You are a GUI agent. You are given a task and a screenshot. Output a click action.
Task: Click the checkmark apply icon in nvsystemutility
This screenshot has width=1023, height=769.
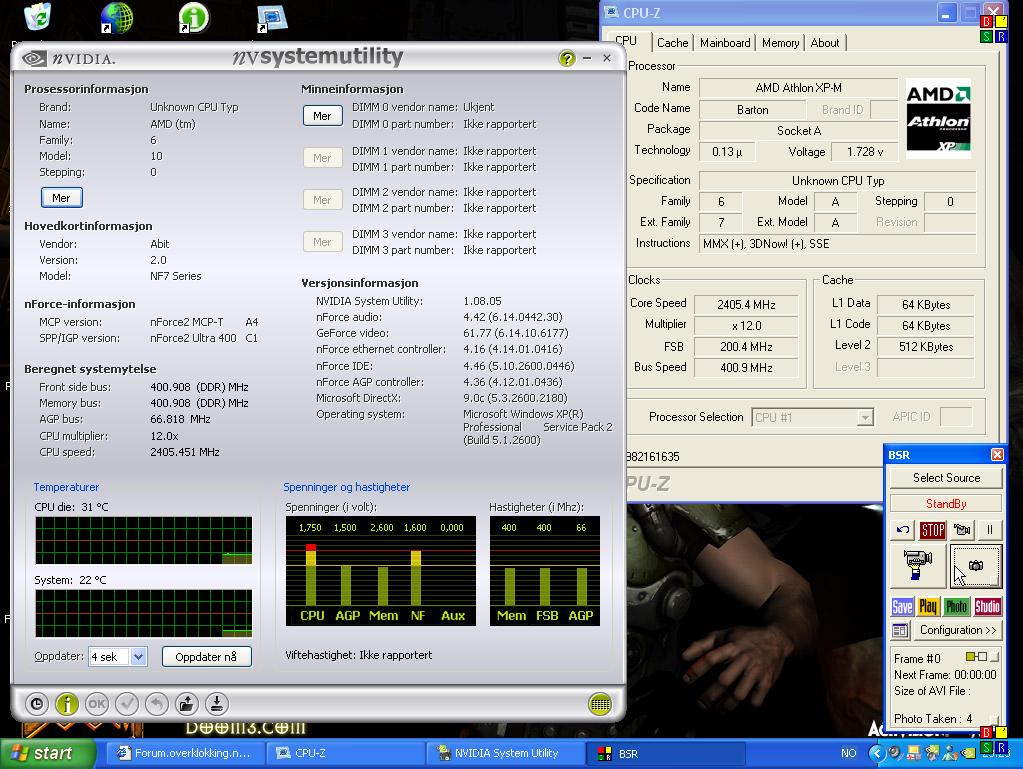pyautogui.click(x=127, y=704)
